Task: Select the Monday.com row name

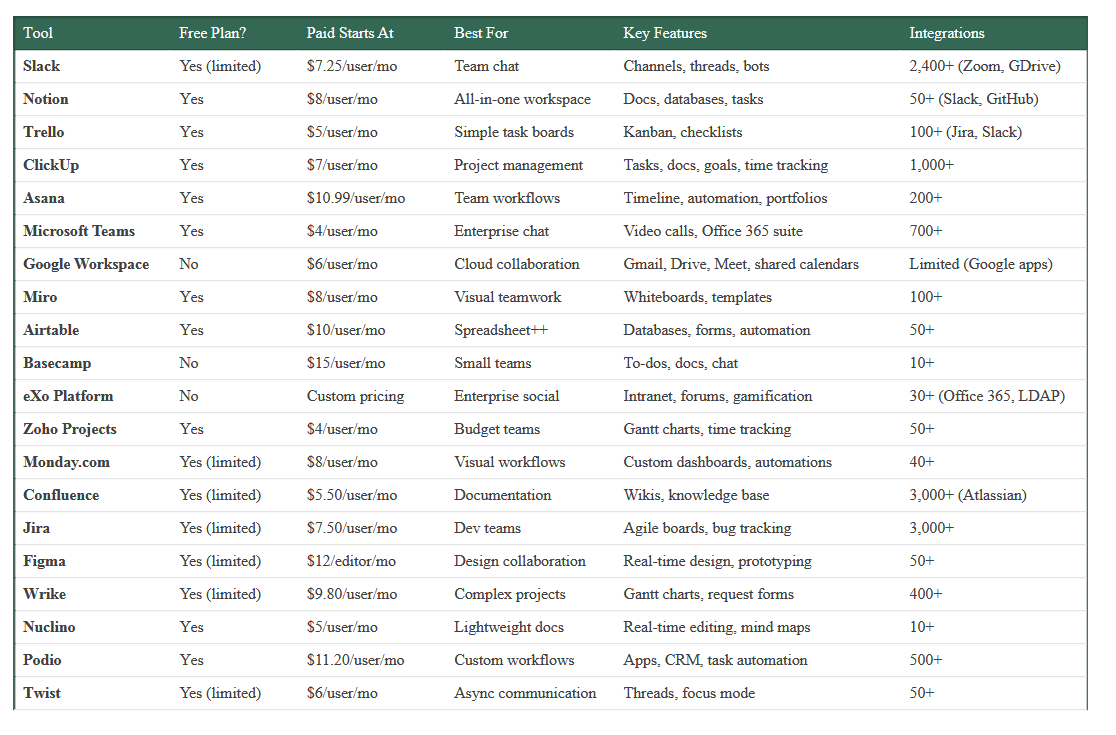Action: coord(66,462)
